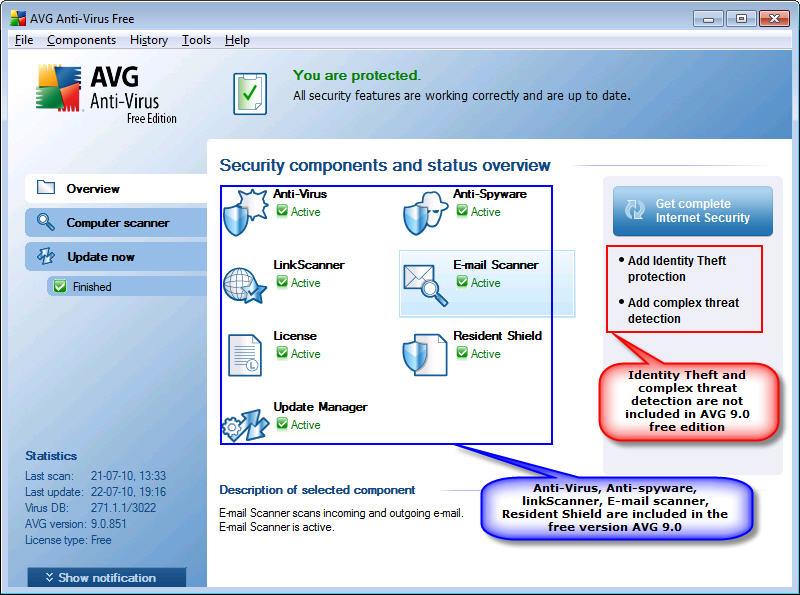
Task: Open the Computer scanner section
Action: coord(116,222)
